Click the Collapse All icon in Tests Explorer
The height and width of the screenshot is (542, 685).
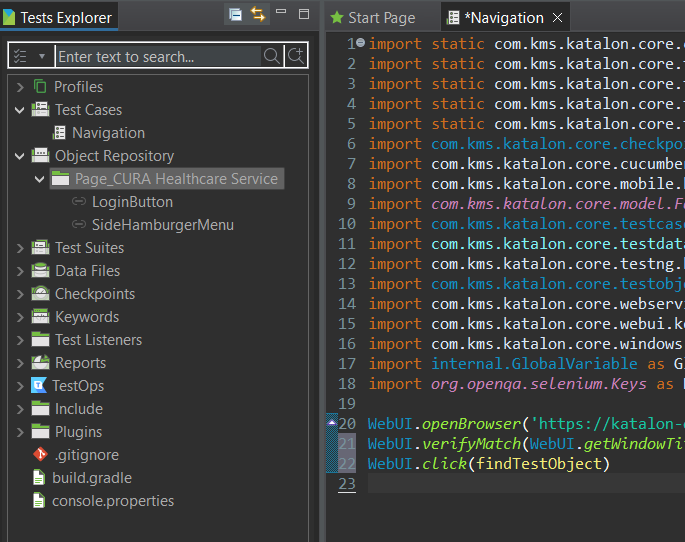[x=235, y=15]
